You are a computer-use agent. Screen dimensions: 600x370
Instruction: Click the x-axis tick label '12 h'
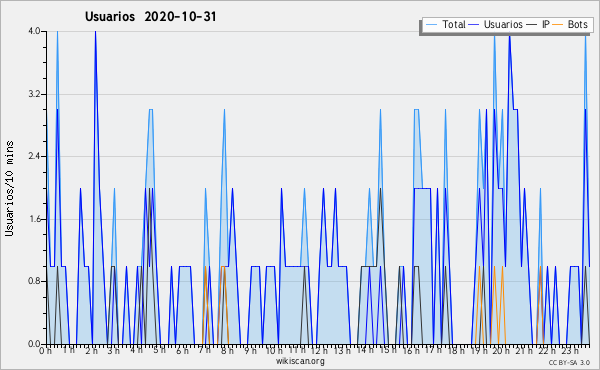click(x=319, y=350)
